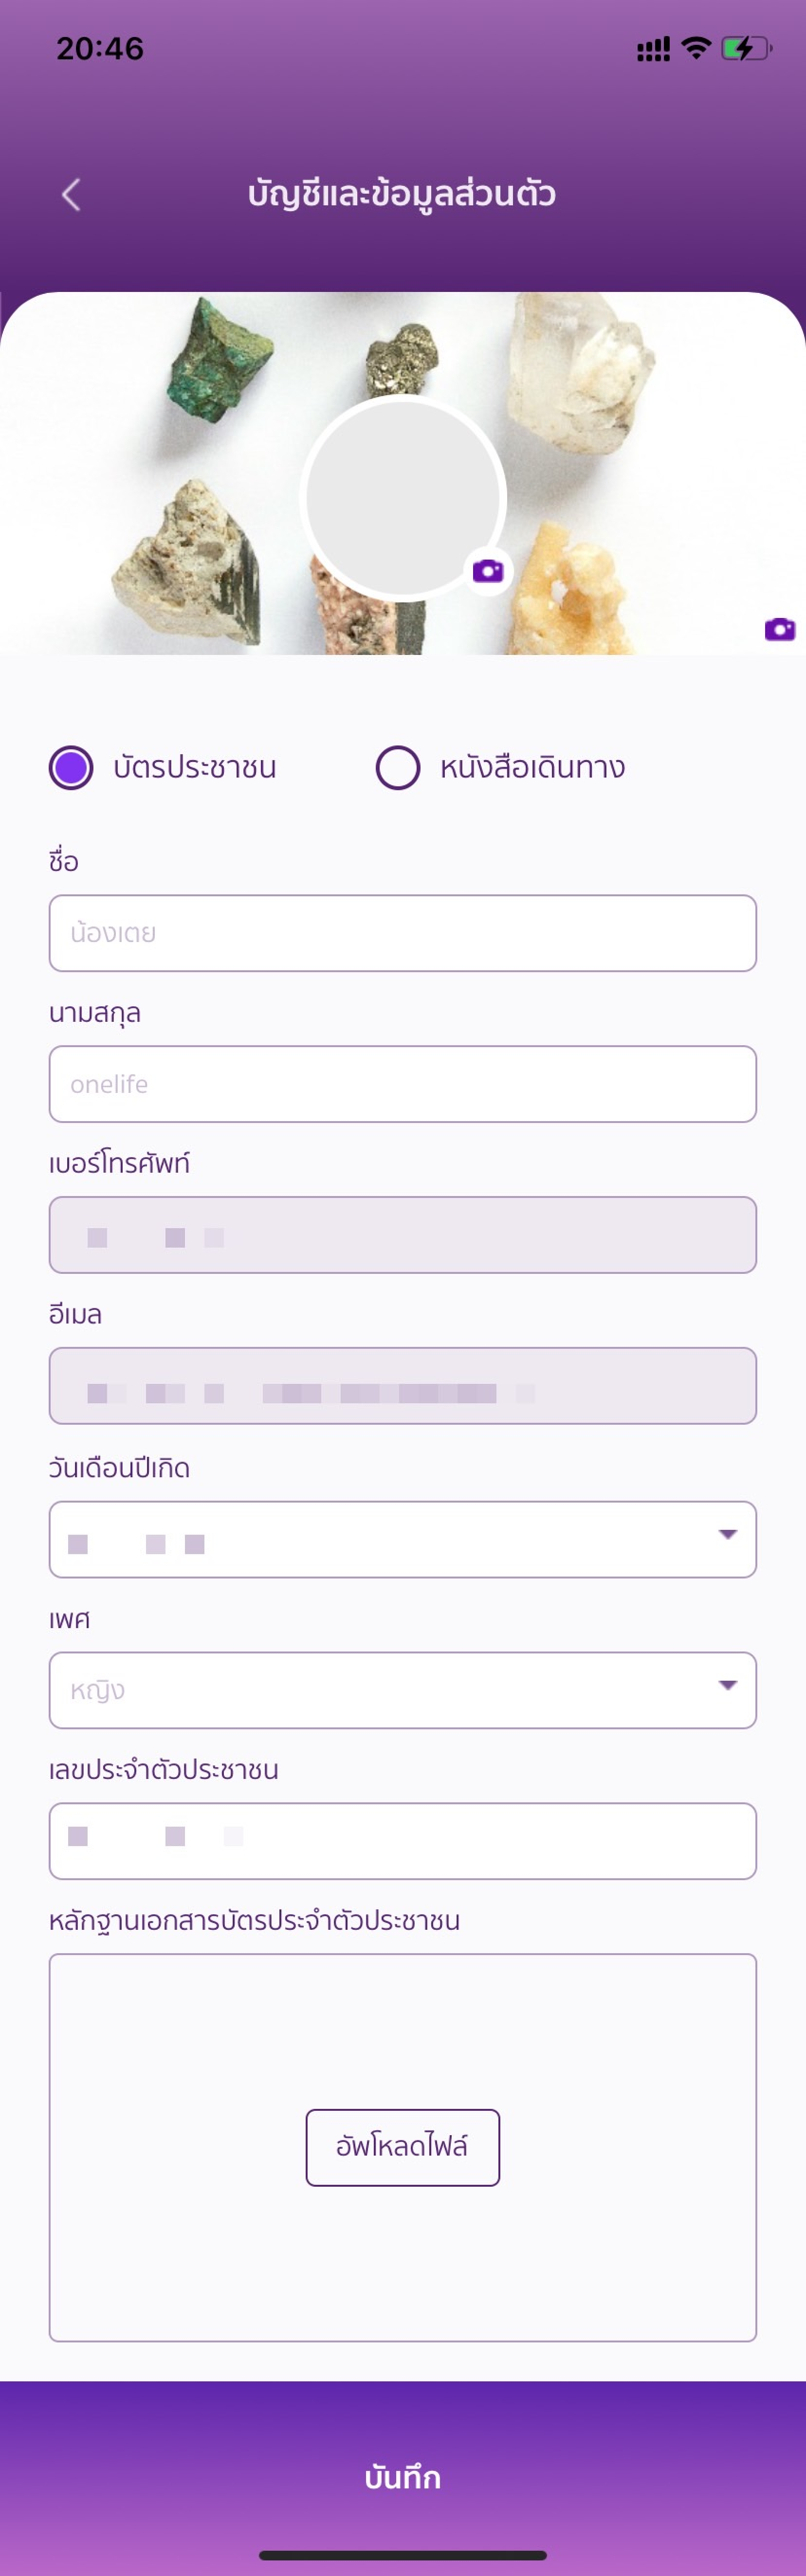Select the หนังสือเดินทาง radio option
806x2576 pixels.
pyautogui.click(x=398, y=768)
